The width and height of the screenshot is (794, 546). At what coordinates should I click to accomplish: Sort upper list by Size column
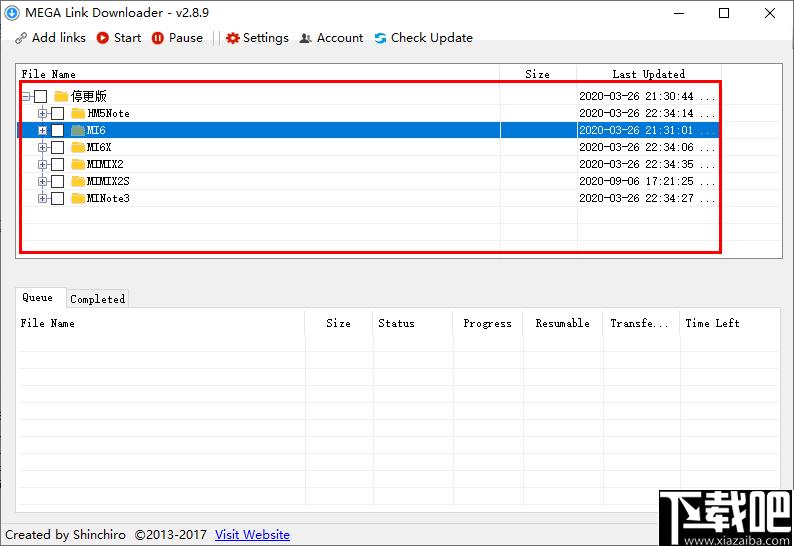537,74
